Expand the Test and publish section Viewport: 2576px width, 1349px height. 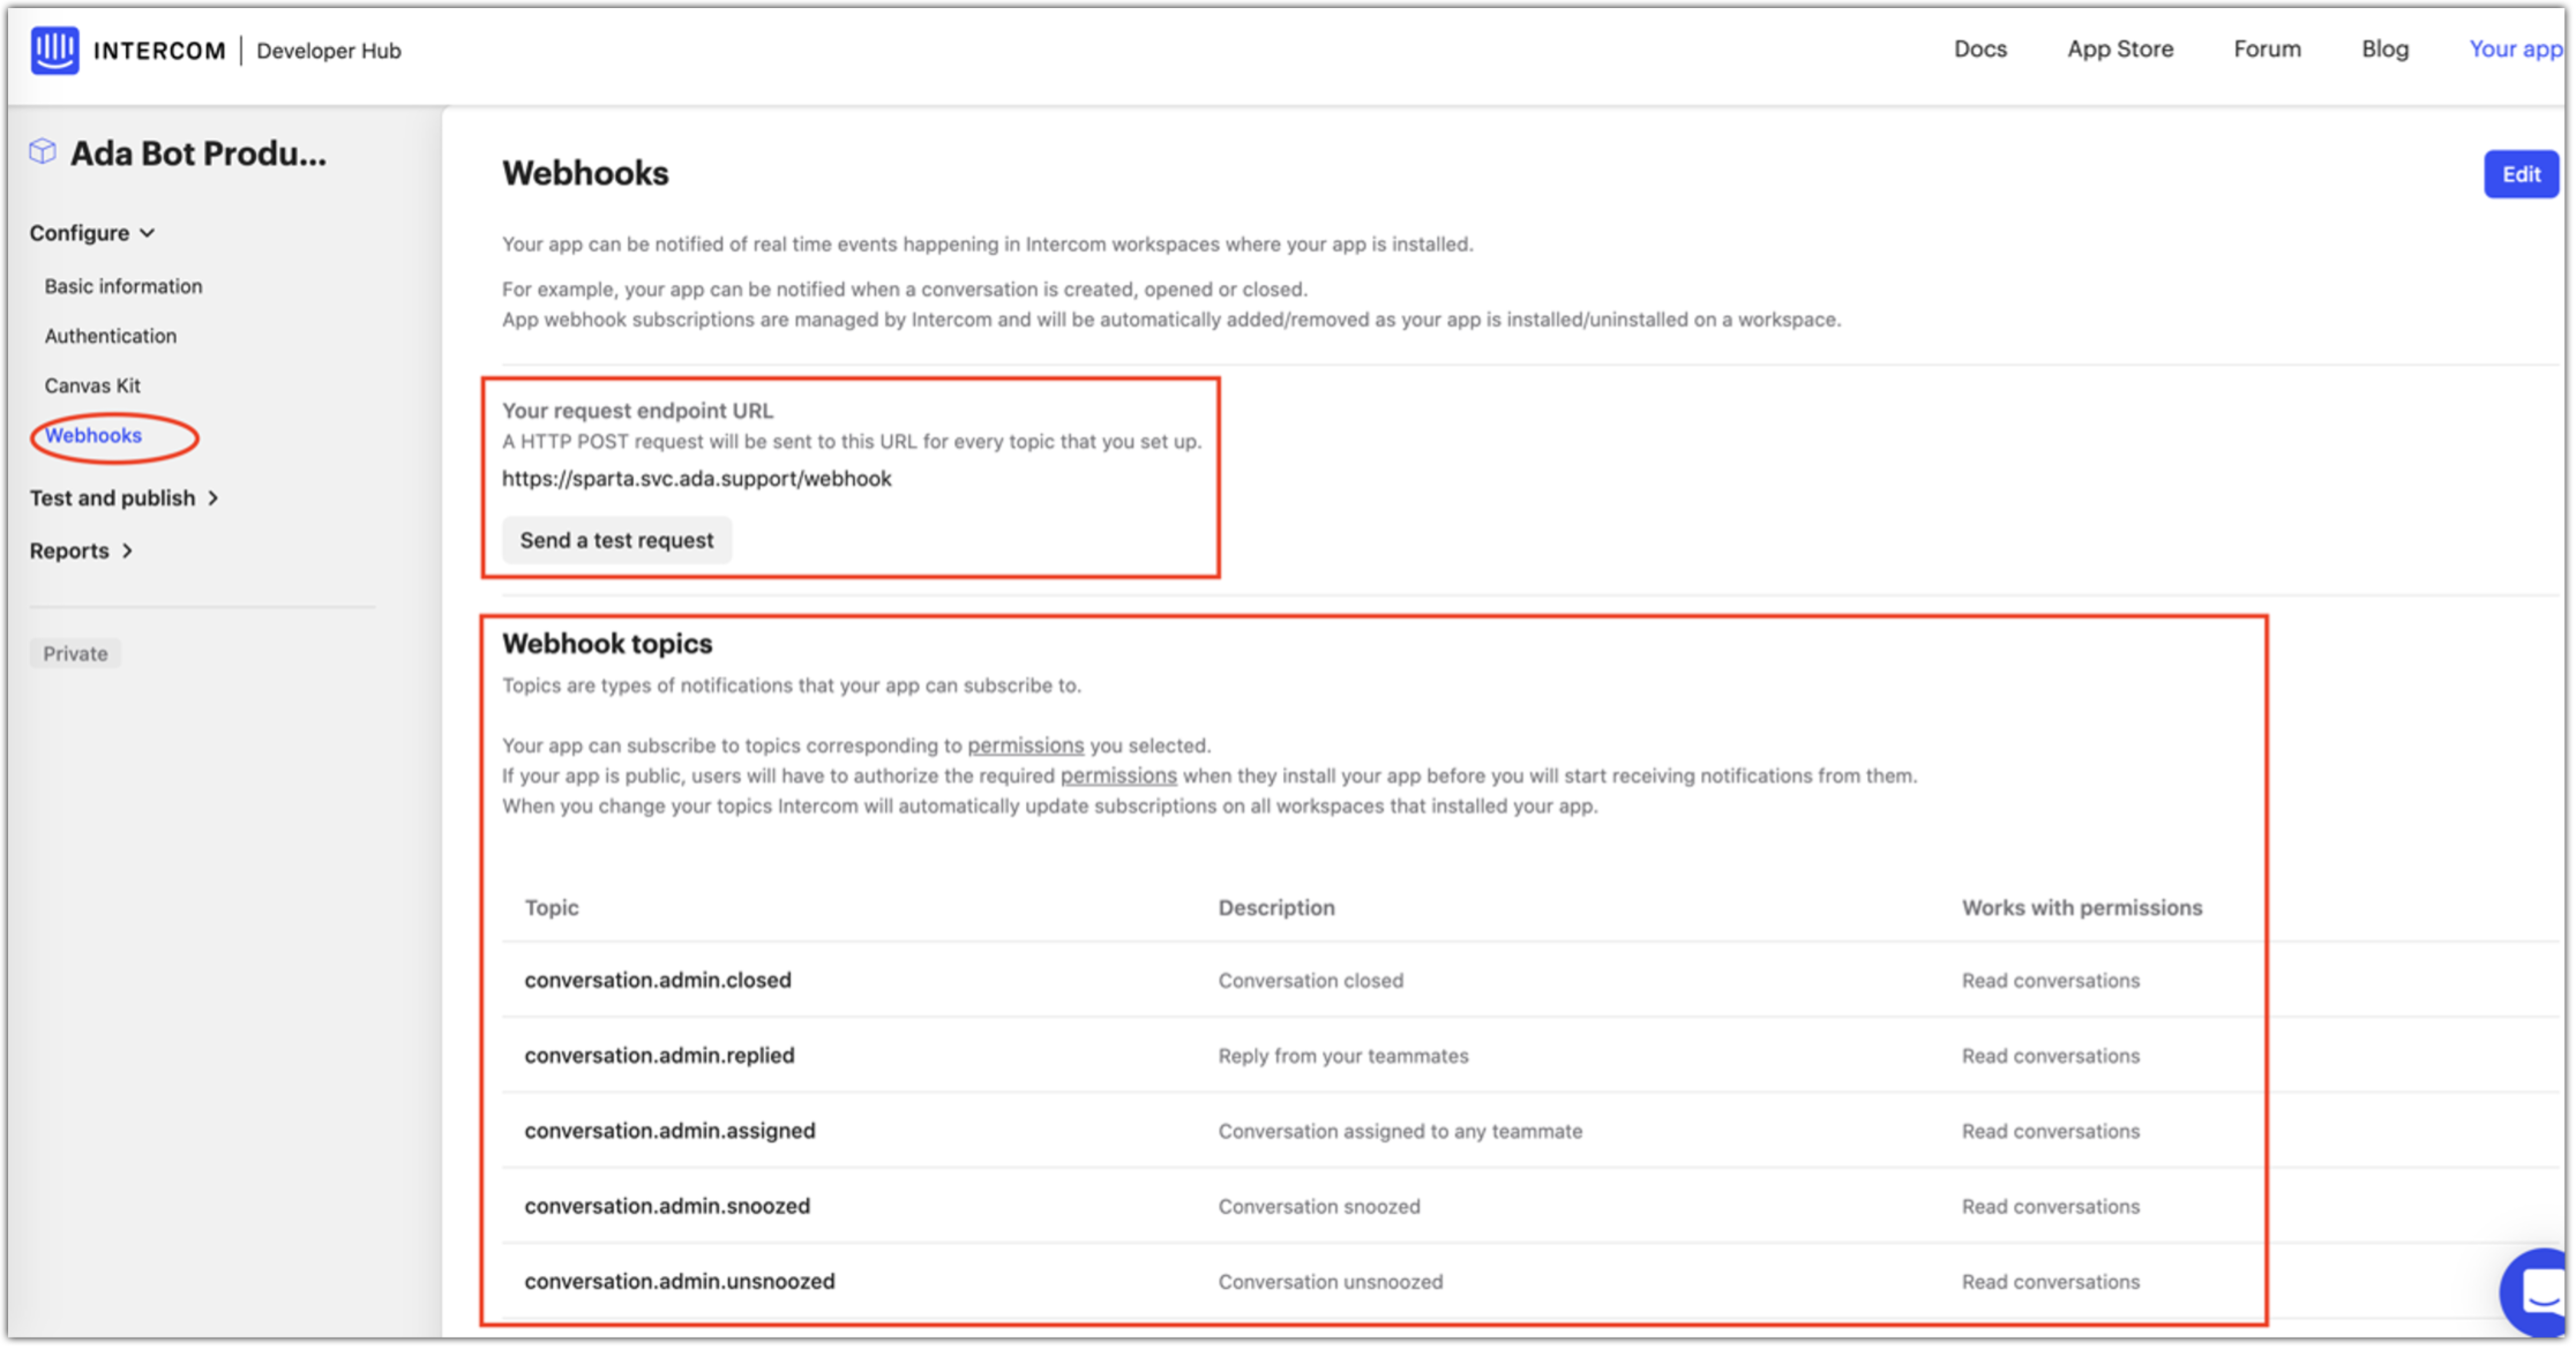coord(124,498)
